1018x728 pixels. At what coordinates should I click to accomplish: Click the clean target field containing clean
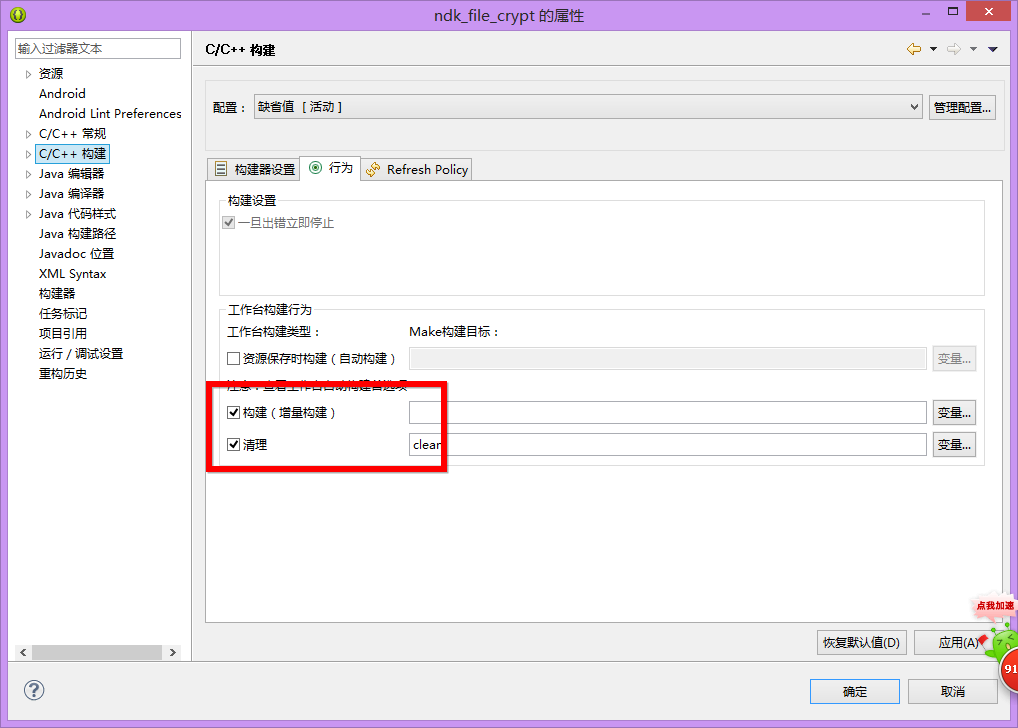tap(667, 445)
